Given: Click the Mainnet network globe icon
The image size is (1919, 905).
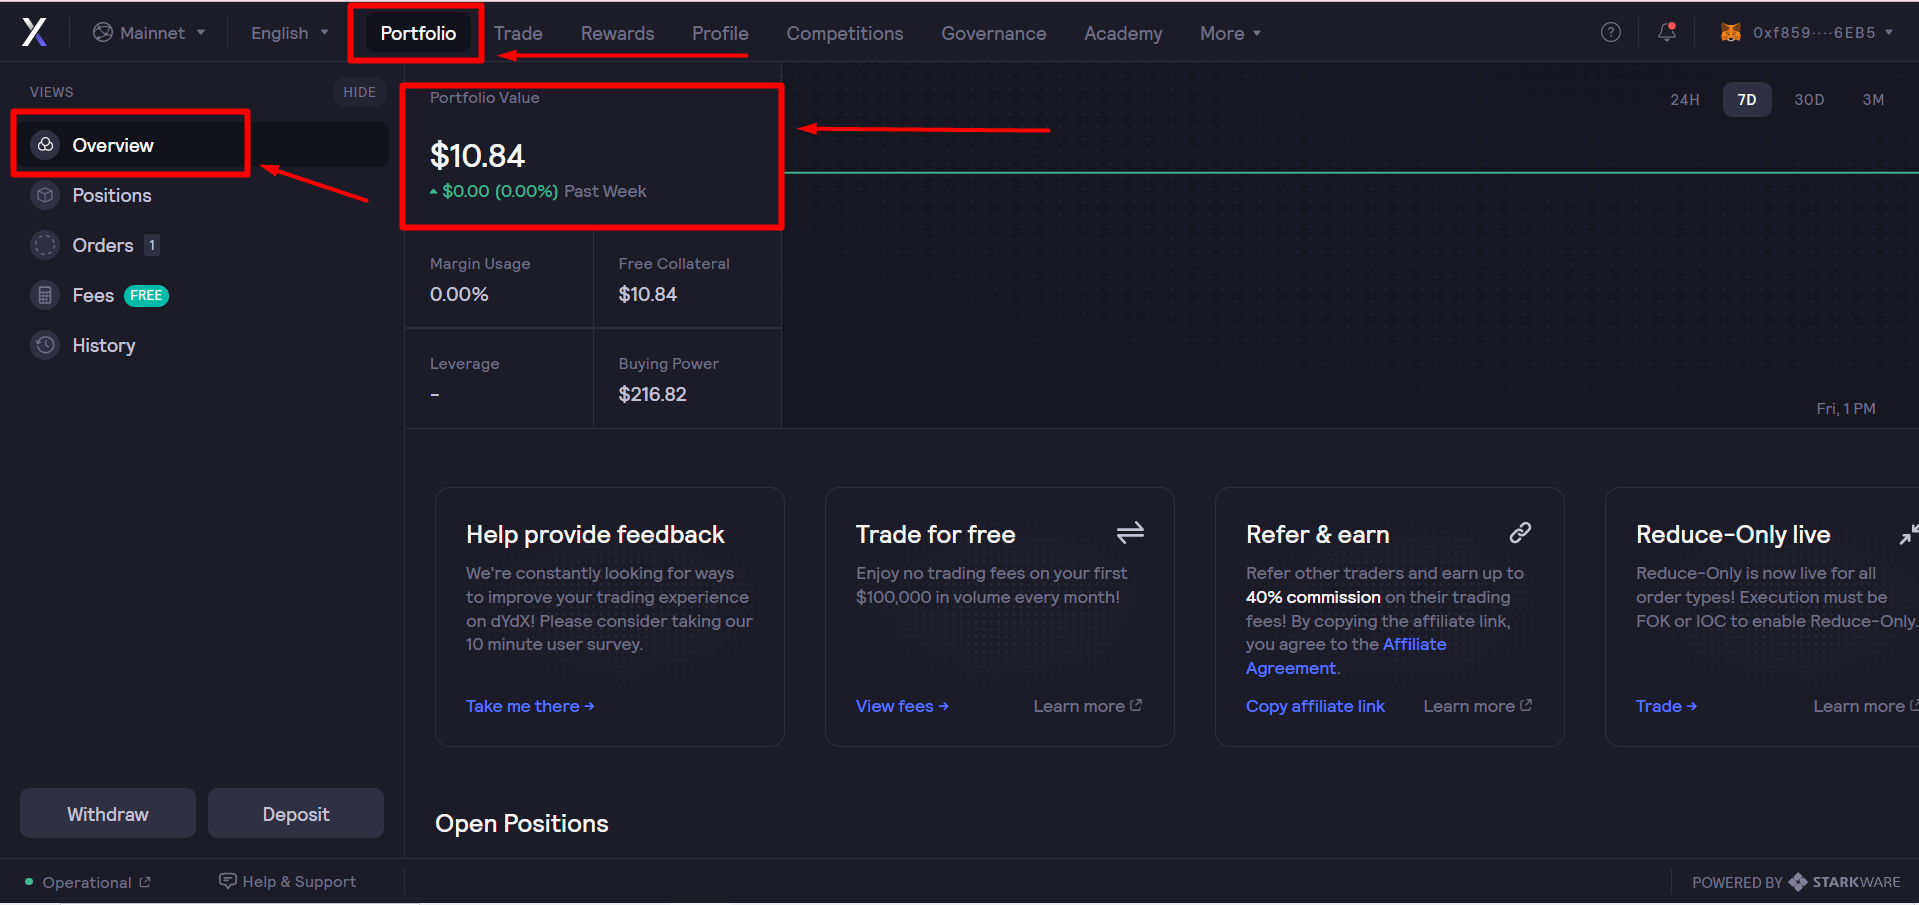Looking at the screenshot, I should pyautogui.click(x=103, y=33).
